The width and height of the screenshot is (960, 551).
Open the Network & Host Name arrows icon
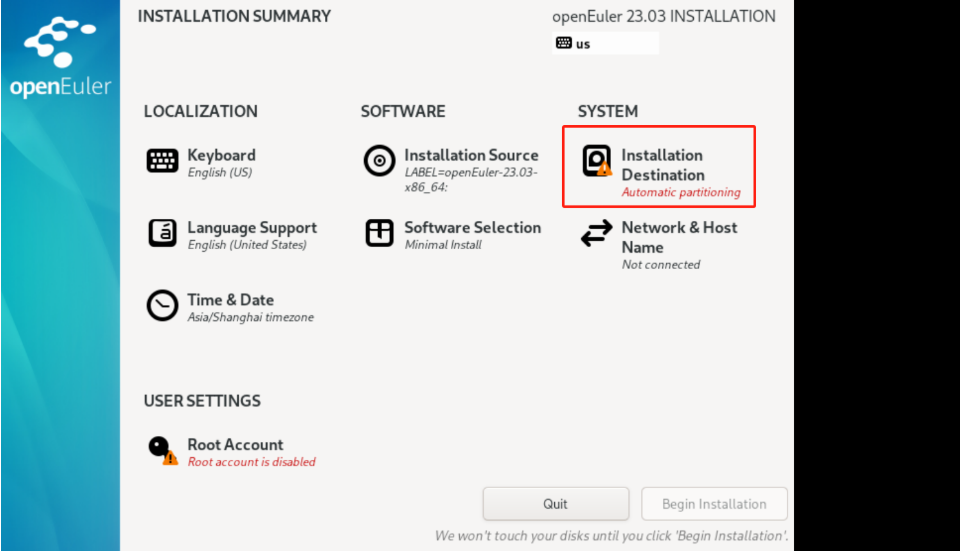(x=596, y=233)
